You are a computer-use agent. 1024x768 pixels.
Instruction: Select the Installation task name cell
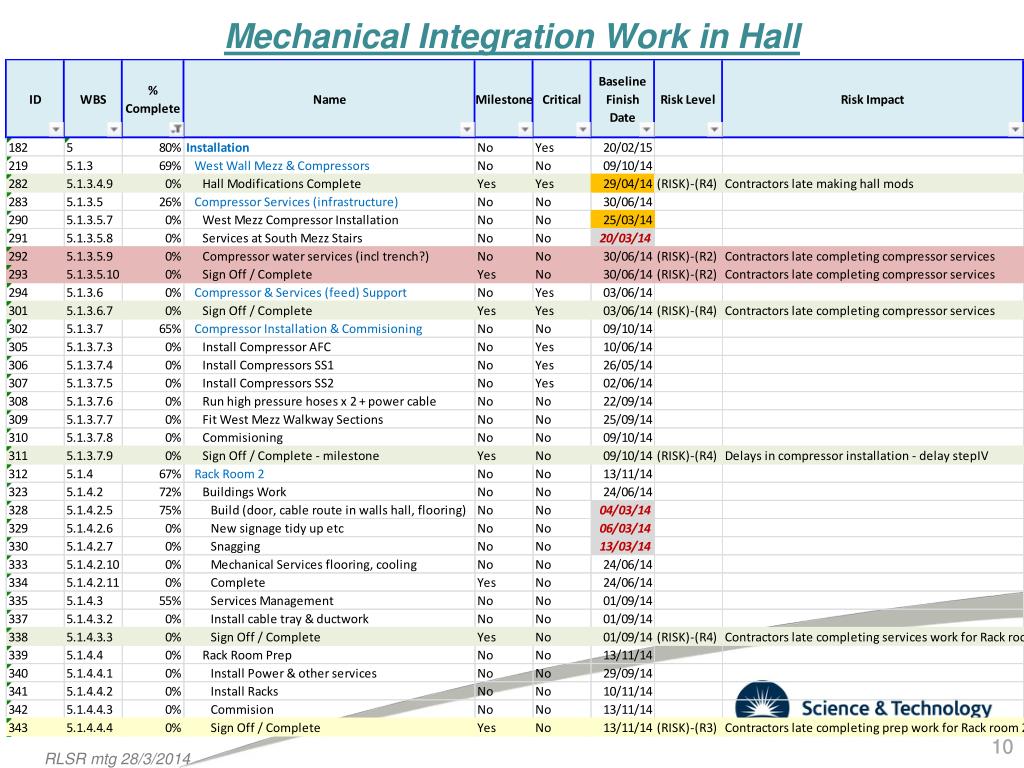coord(330,148)
